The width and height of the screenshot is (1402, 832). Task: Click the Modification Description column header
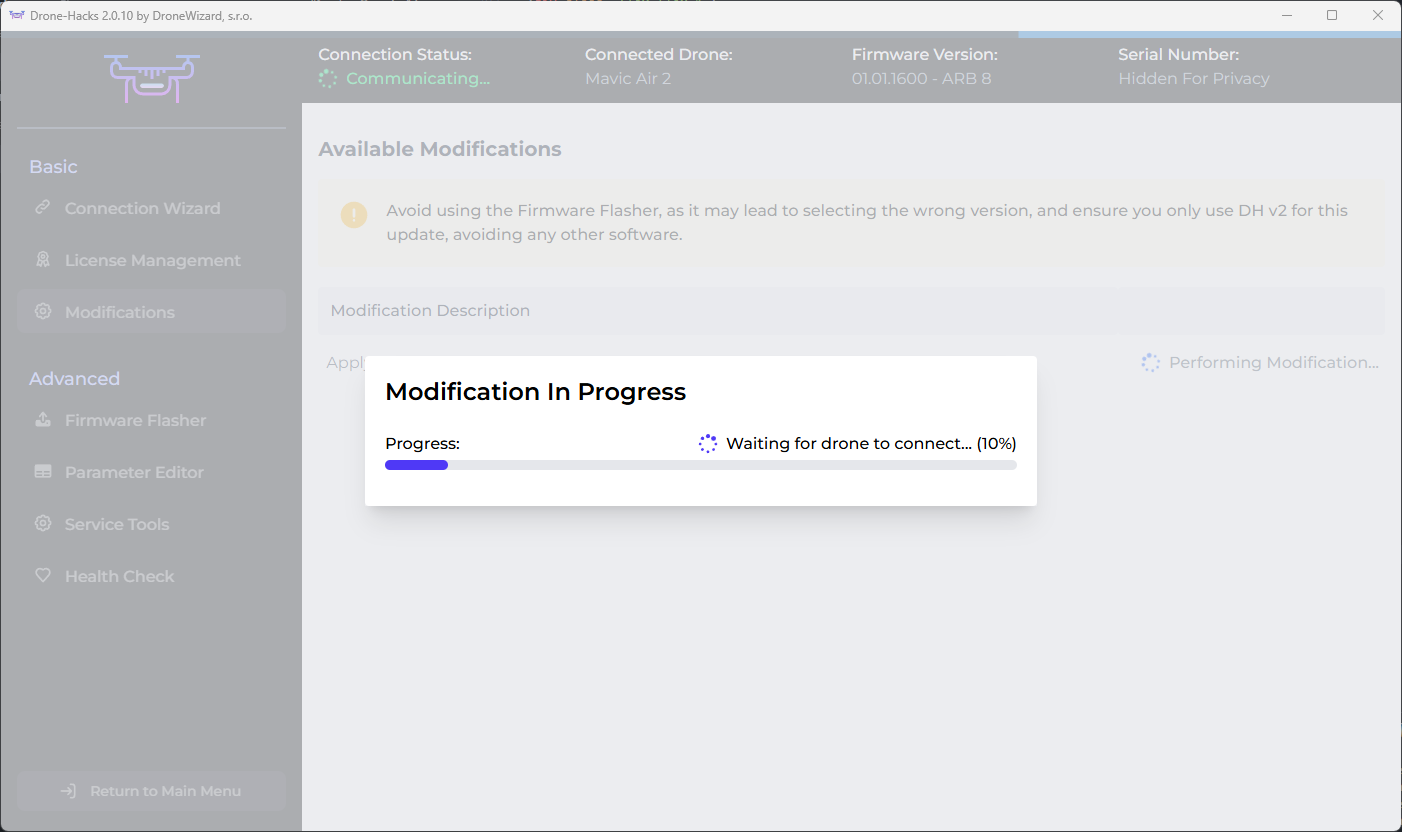click(430, 311)
